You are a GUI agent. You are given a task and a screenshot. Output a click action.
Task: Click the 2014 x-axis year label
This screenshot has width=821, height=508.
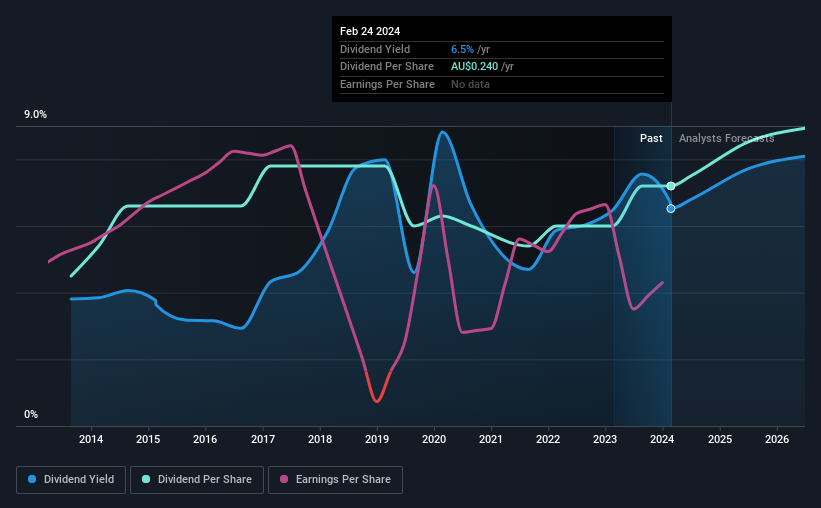91,439
